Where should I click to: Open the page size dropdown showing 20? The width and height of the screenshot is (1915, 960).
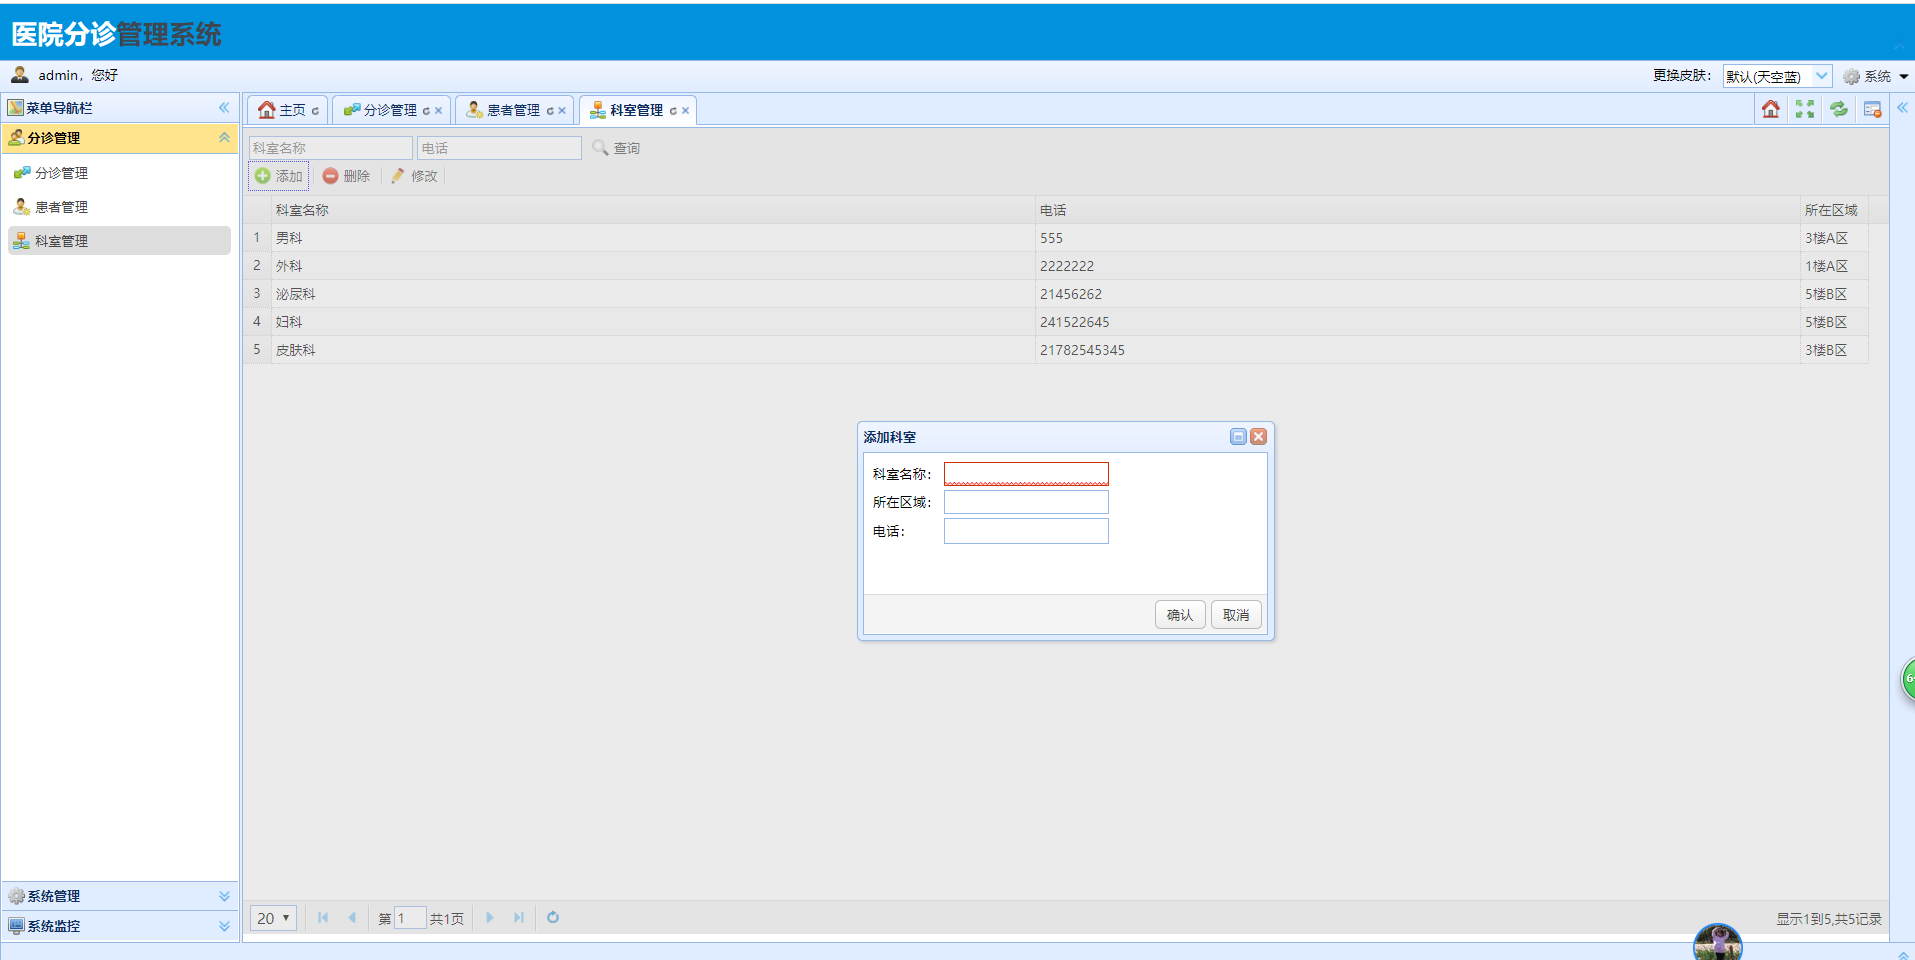273,918
